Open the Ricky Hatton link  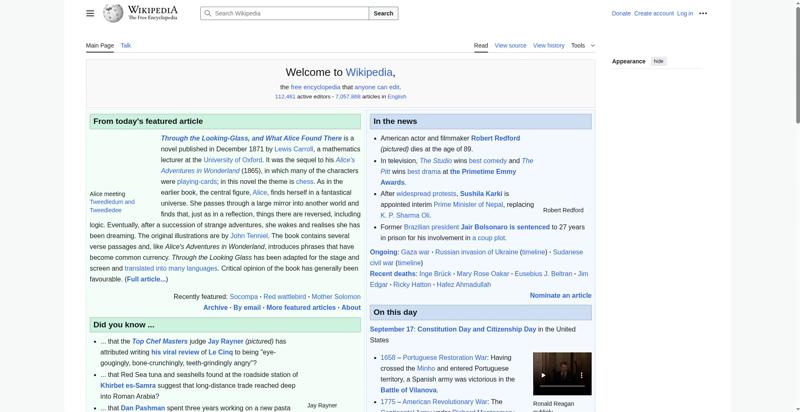point(412,285)
